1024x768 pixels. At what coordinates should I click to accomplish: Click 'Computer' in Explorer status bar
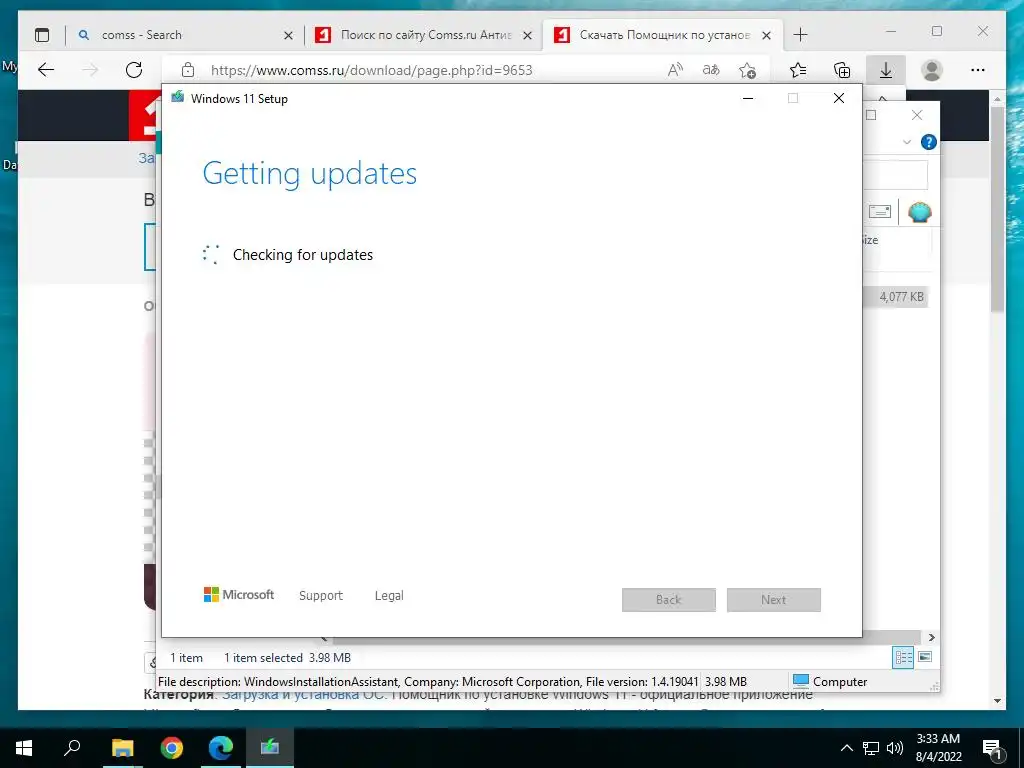click(x=830, y=682)
